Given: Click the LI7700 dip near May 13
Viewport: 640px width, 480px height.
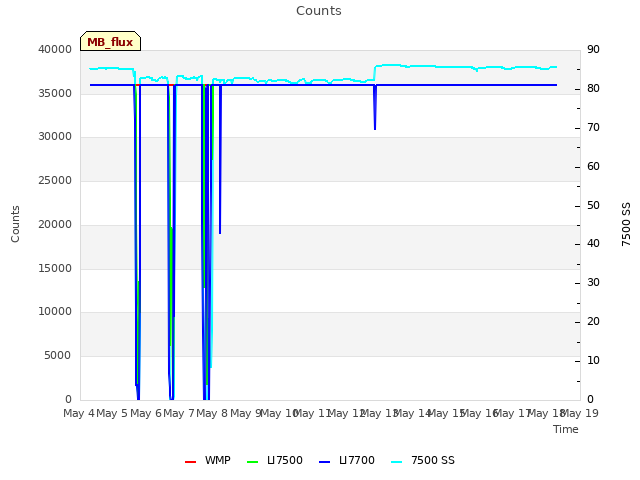Looking at the screenshot, I should click(x=375, y=108).
